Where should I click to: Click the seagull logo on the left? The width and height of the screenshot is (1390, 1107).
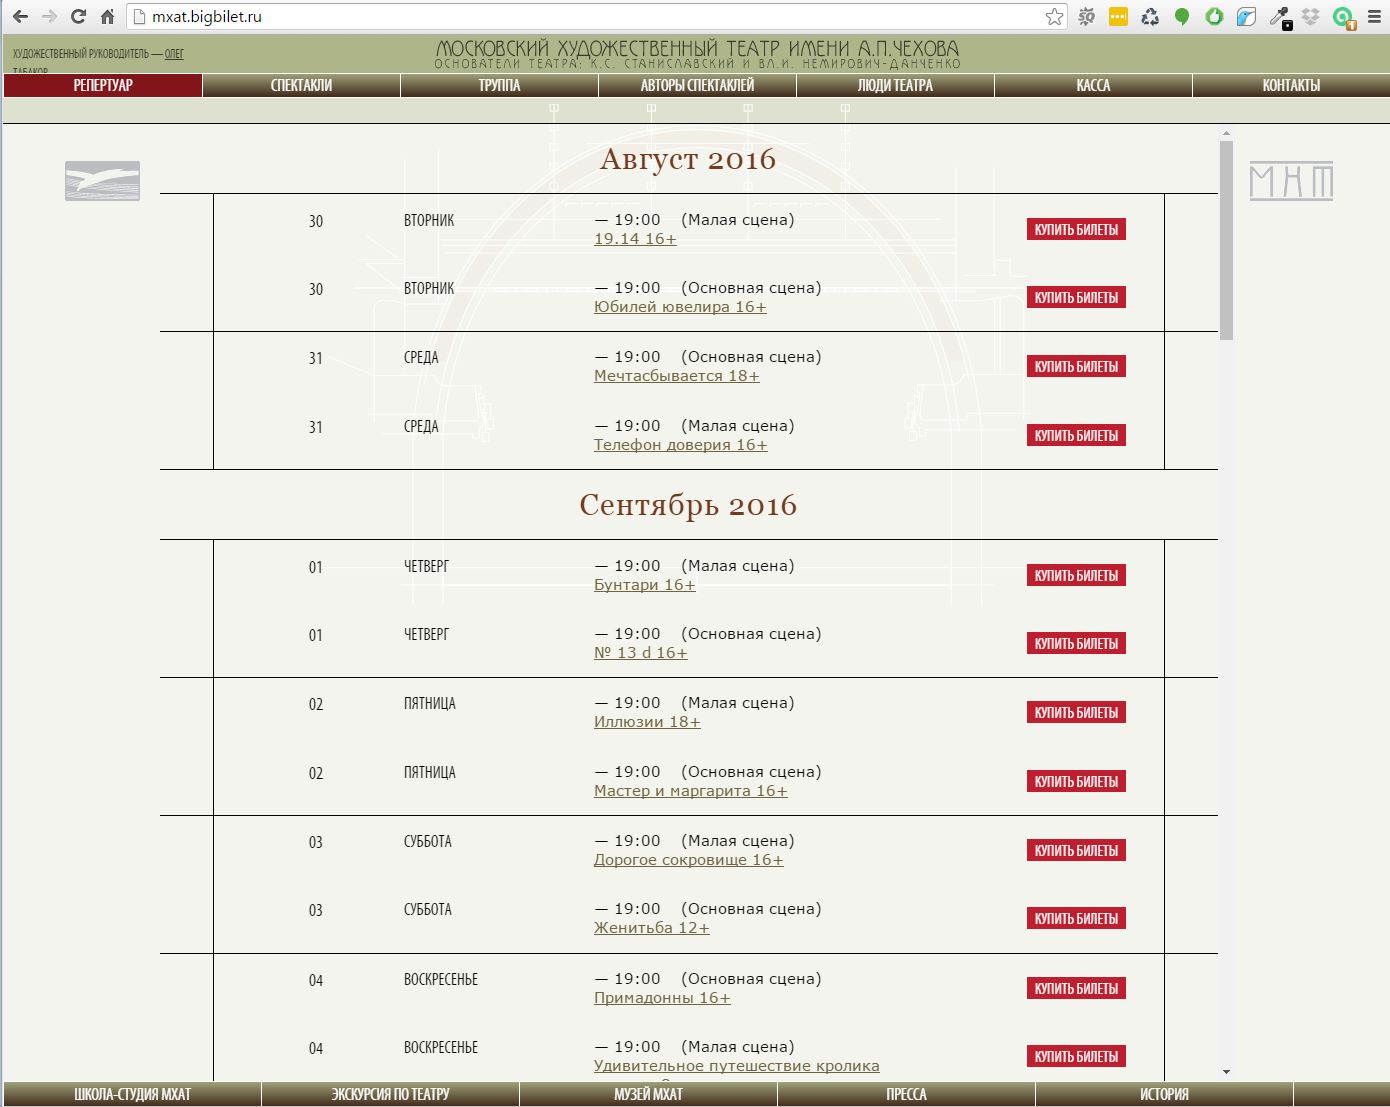tap(102, 181)
